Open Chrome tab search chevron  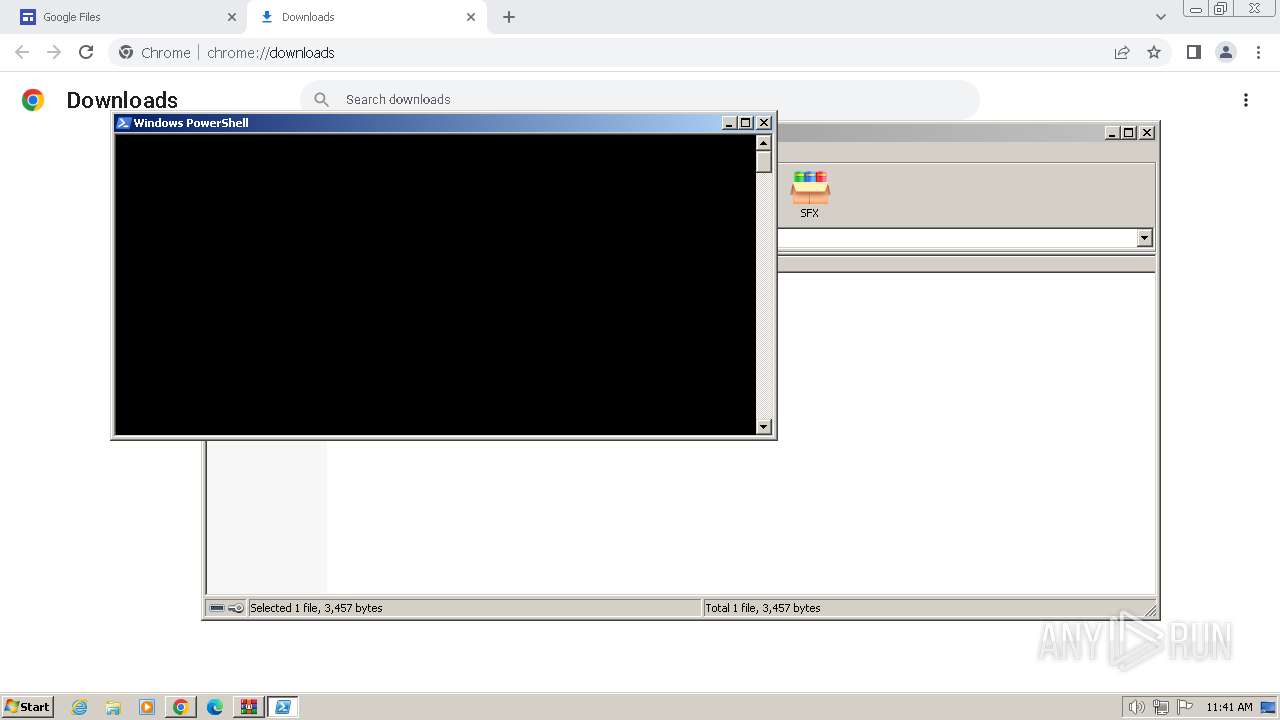(1160, 17)
